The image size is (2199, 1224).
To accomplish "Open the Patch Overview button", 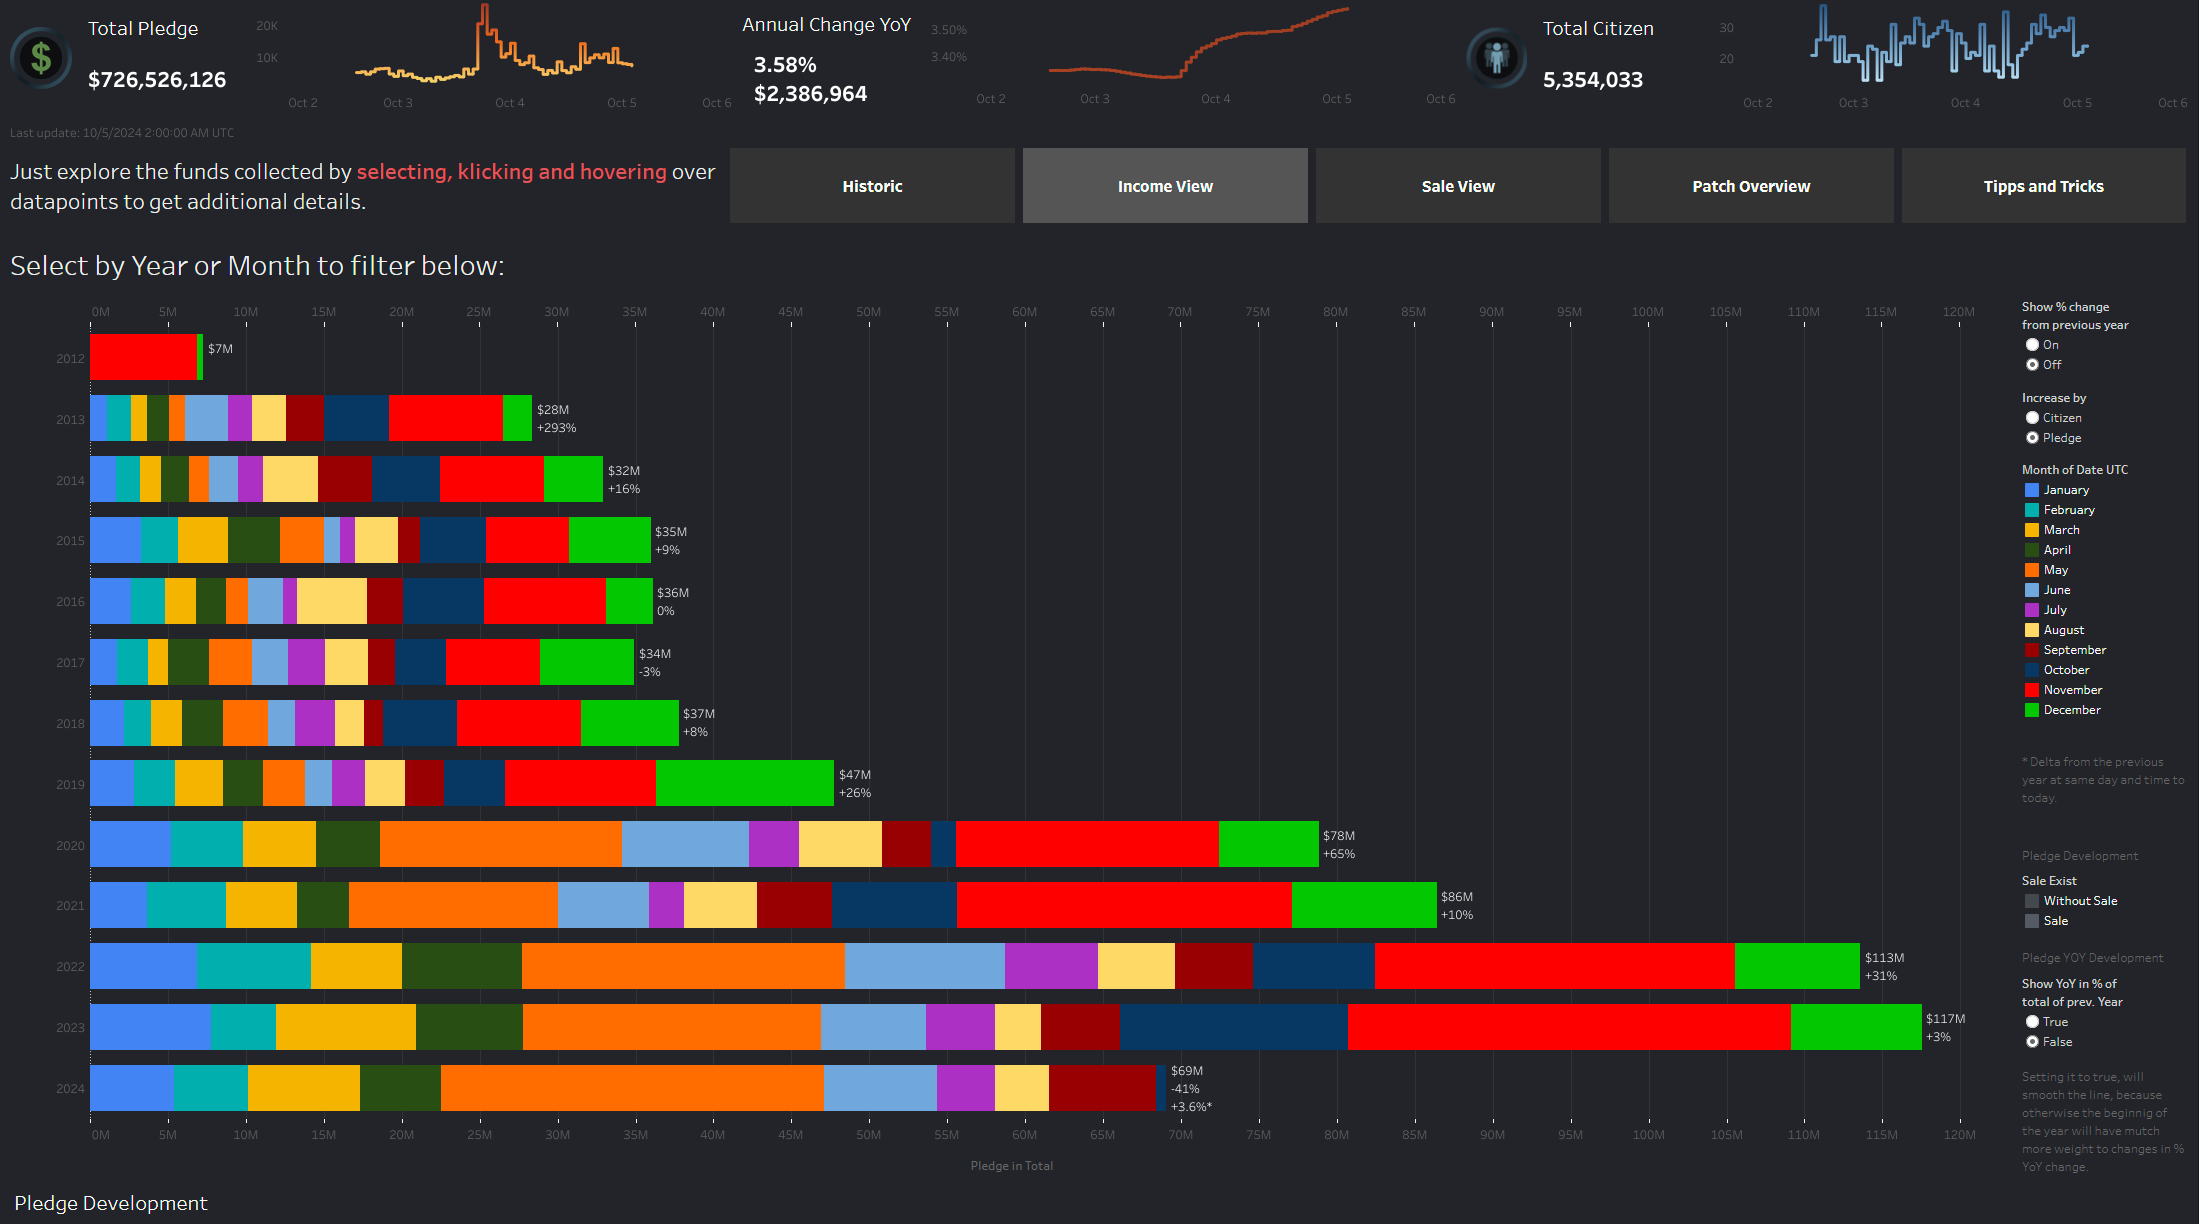I will tap(1750, 186).
